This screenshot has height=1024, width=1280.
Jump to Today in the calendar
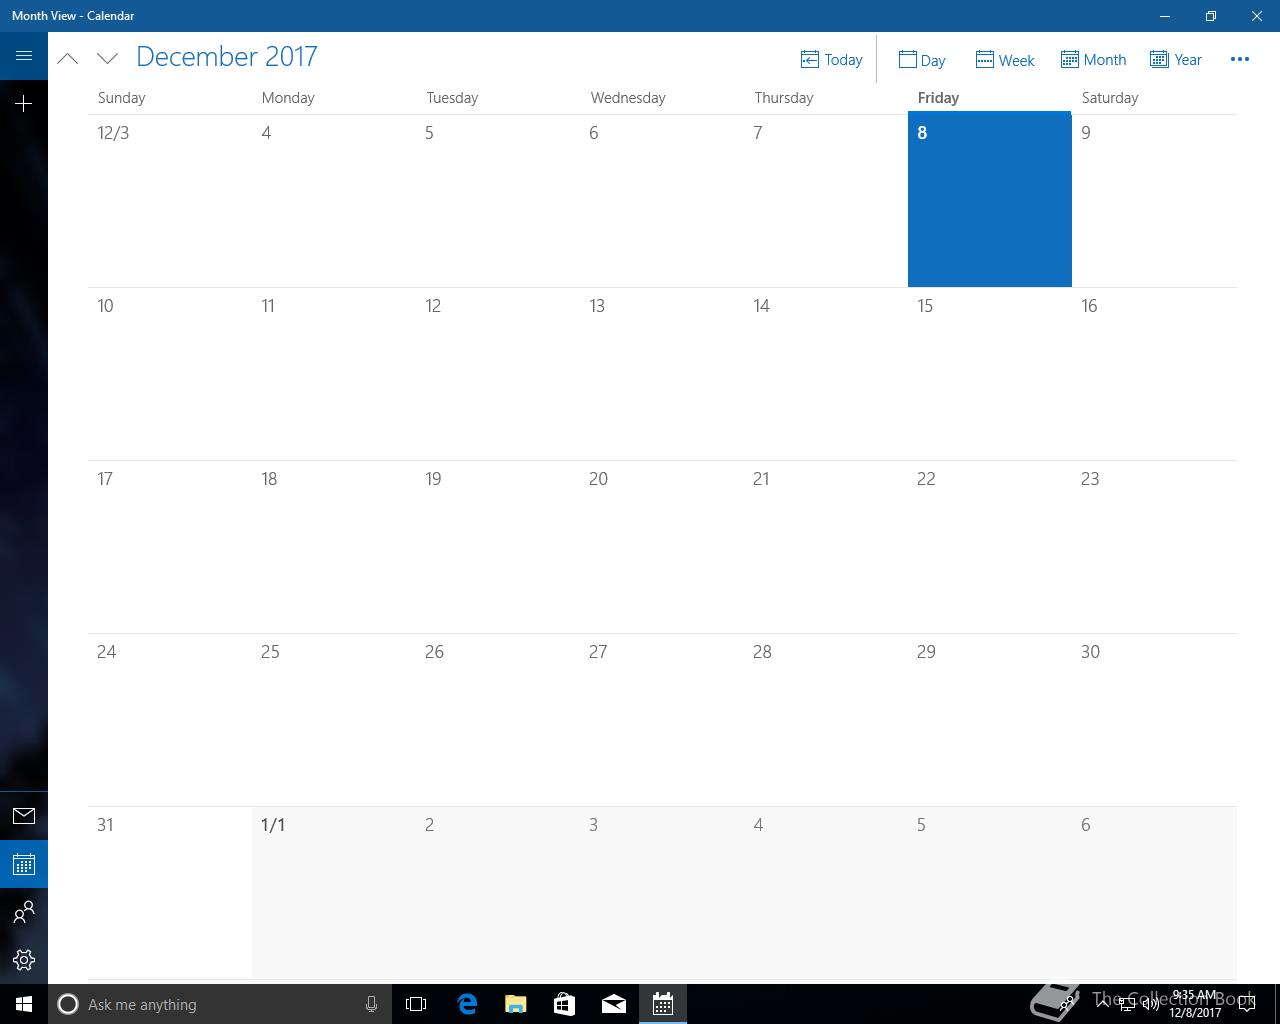point(831,60)
